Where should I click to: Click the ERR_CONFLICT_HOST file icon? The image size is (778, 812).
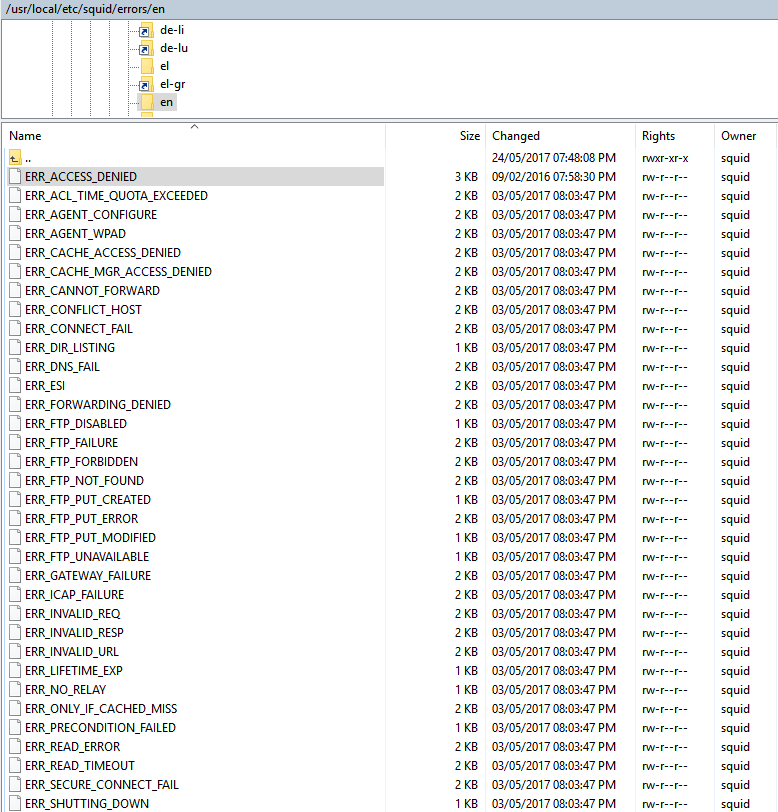(x=15, y=310)
